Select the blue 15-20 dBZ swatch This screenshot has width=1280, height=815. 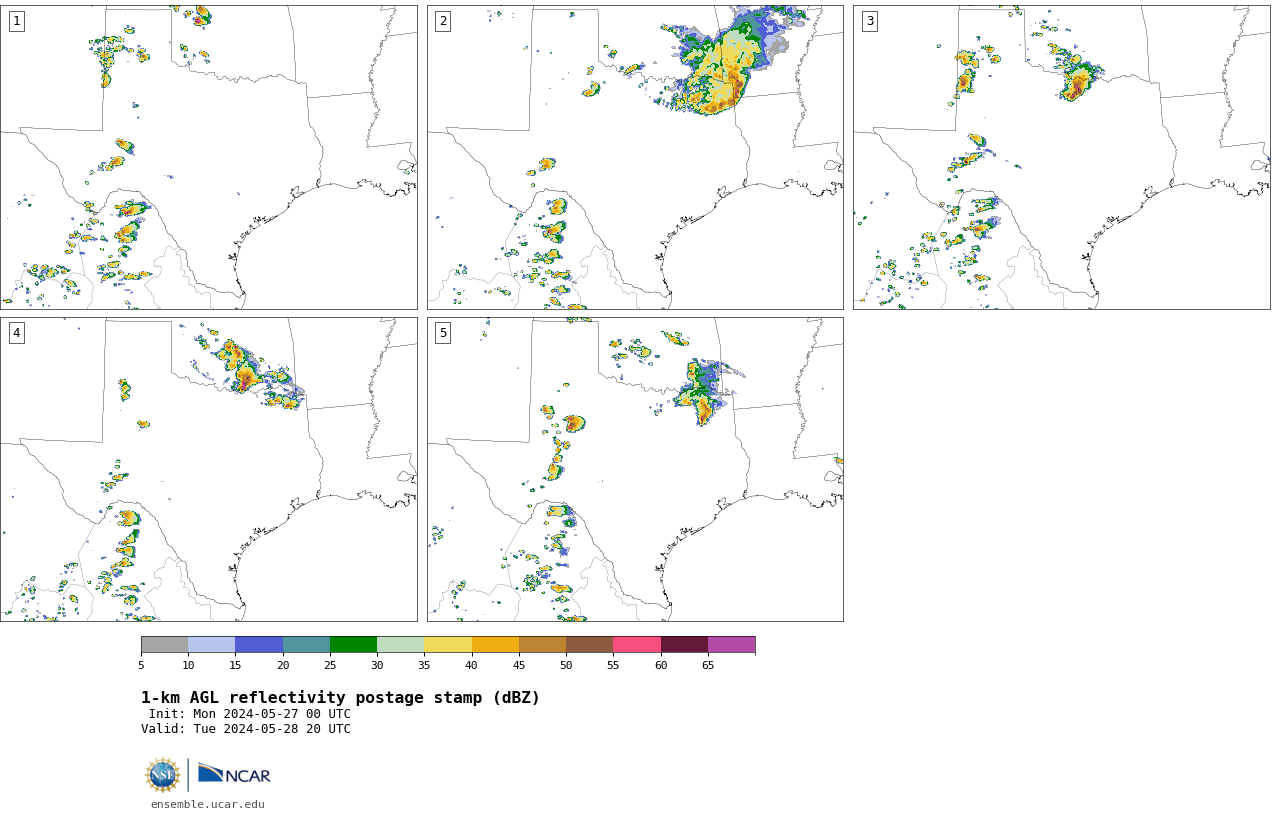(x=259, y=644)
